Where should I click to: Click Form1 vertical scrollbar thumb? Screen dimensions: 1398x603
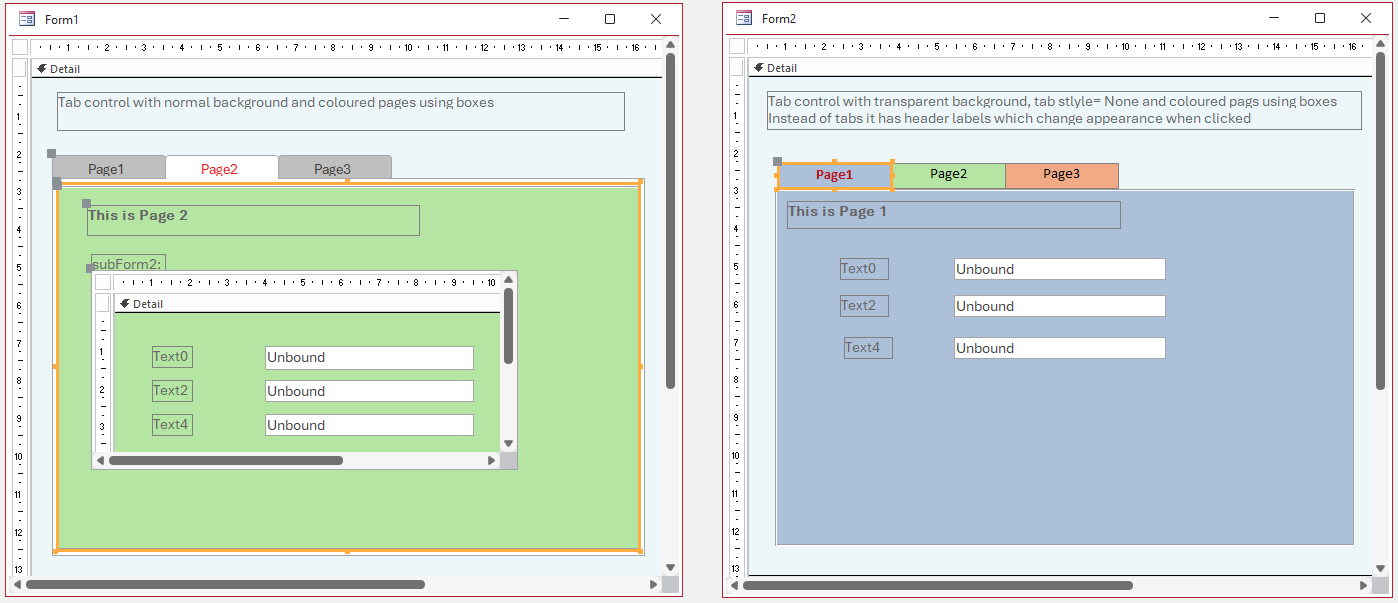pos(671,220)
